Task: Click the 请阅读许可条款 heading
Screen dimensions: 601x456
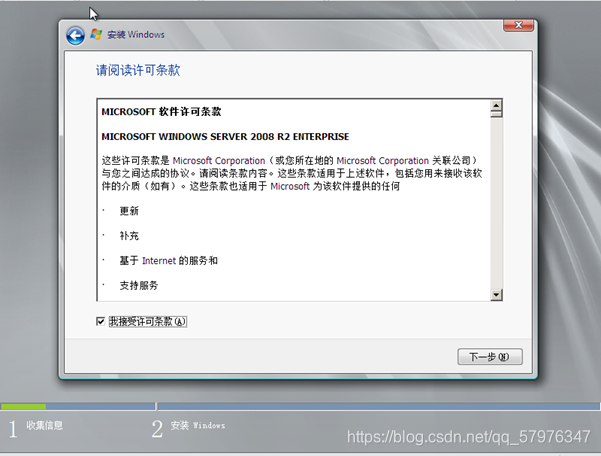Action: click(x=138, y=70)
